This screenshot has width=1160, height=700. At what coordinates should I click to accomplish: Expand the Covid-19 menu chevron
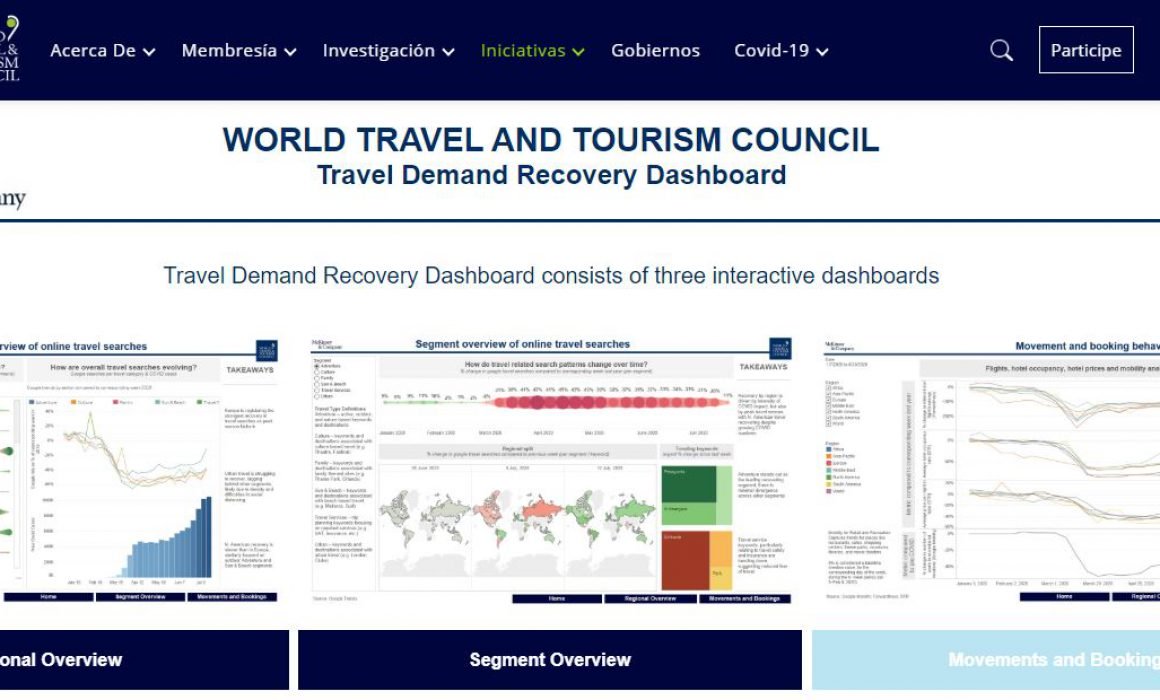click(x=822, y=52)
